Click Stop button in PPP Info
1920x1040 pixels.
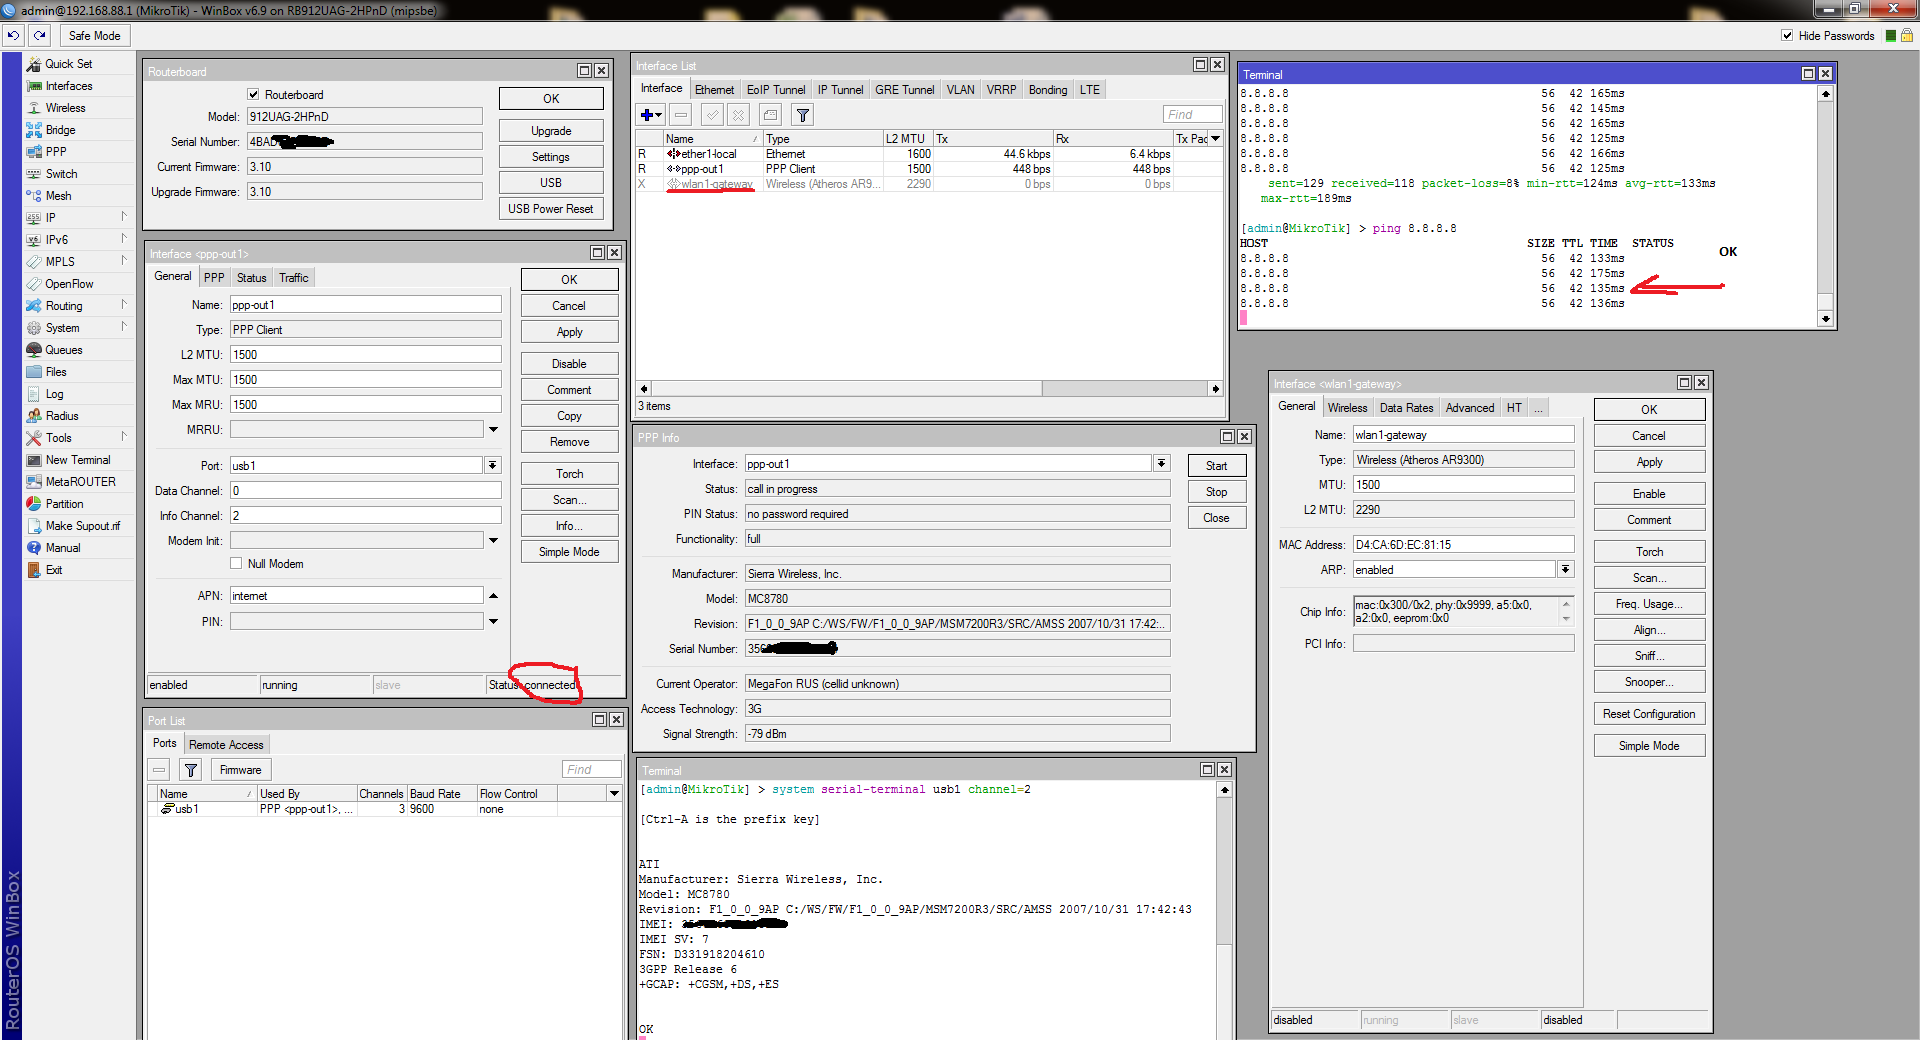(1216, 492)
